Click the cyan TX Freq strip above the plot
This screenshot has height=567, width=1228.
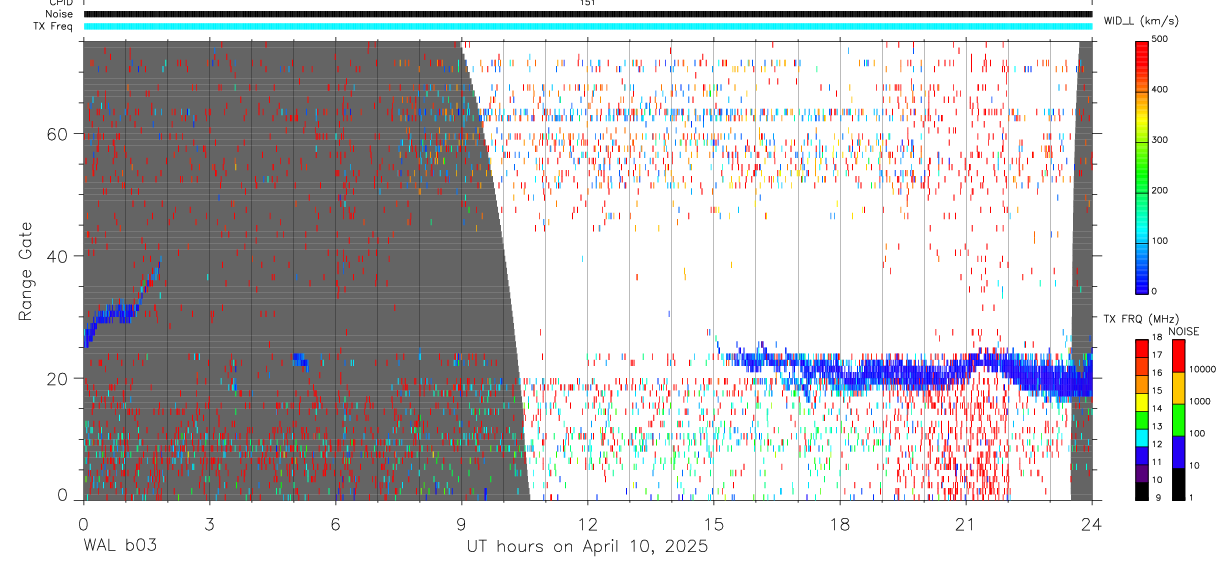[x=587, y=26]
